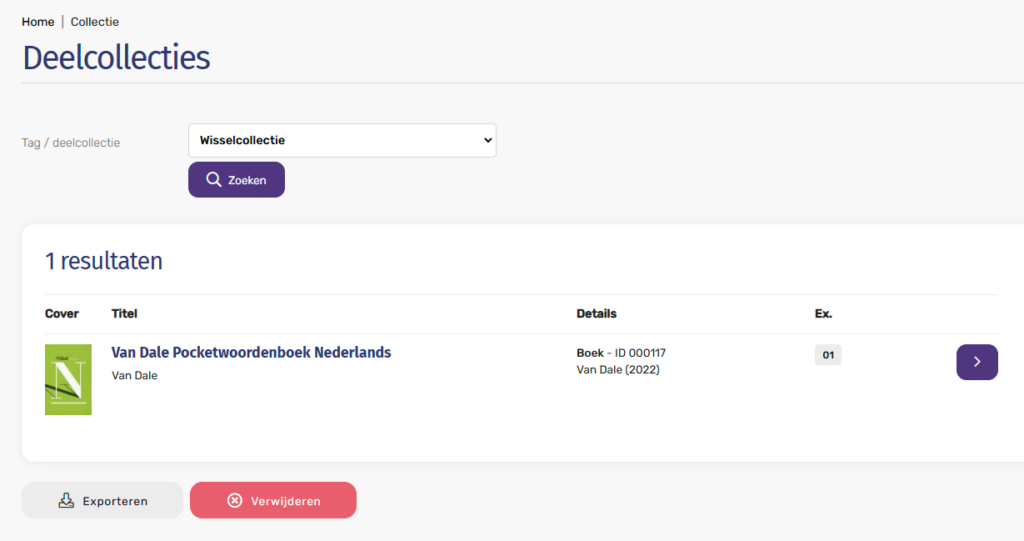Click the magnifier icon in Zoeken button
The image size is (1024, 541).
click(214, 179)
